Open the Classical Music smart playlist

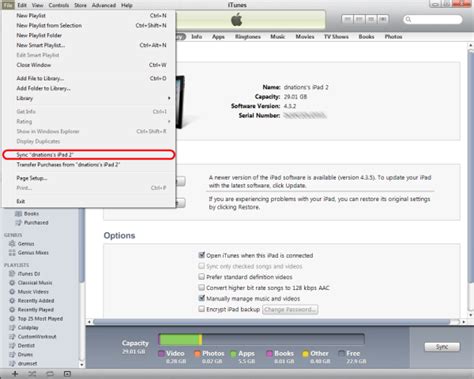point(31,283)
